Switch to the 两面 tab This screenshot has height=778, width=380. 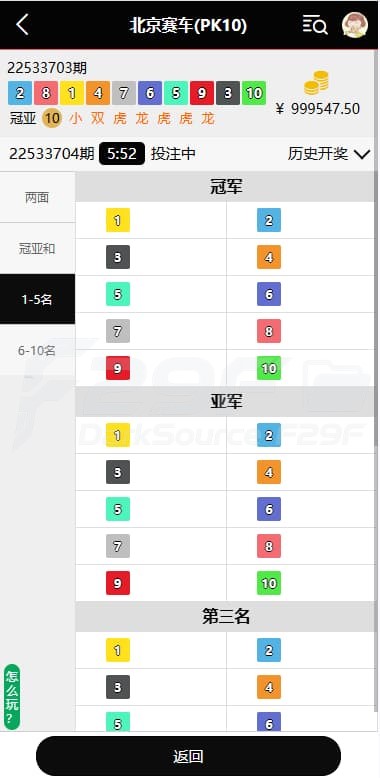click(x=38, y=197)
